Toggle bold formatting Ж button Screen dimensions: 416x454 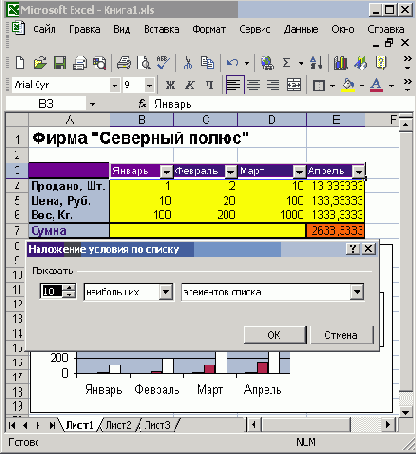pyautogui.click(x=170, y=85)
